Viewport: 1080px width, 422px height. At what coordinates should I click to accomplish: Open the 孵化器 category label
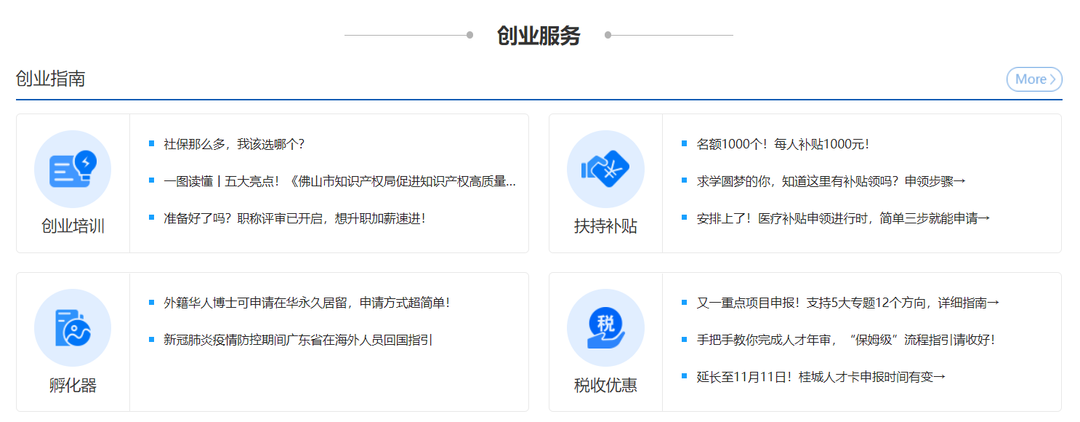pos(72,385)
